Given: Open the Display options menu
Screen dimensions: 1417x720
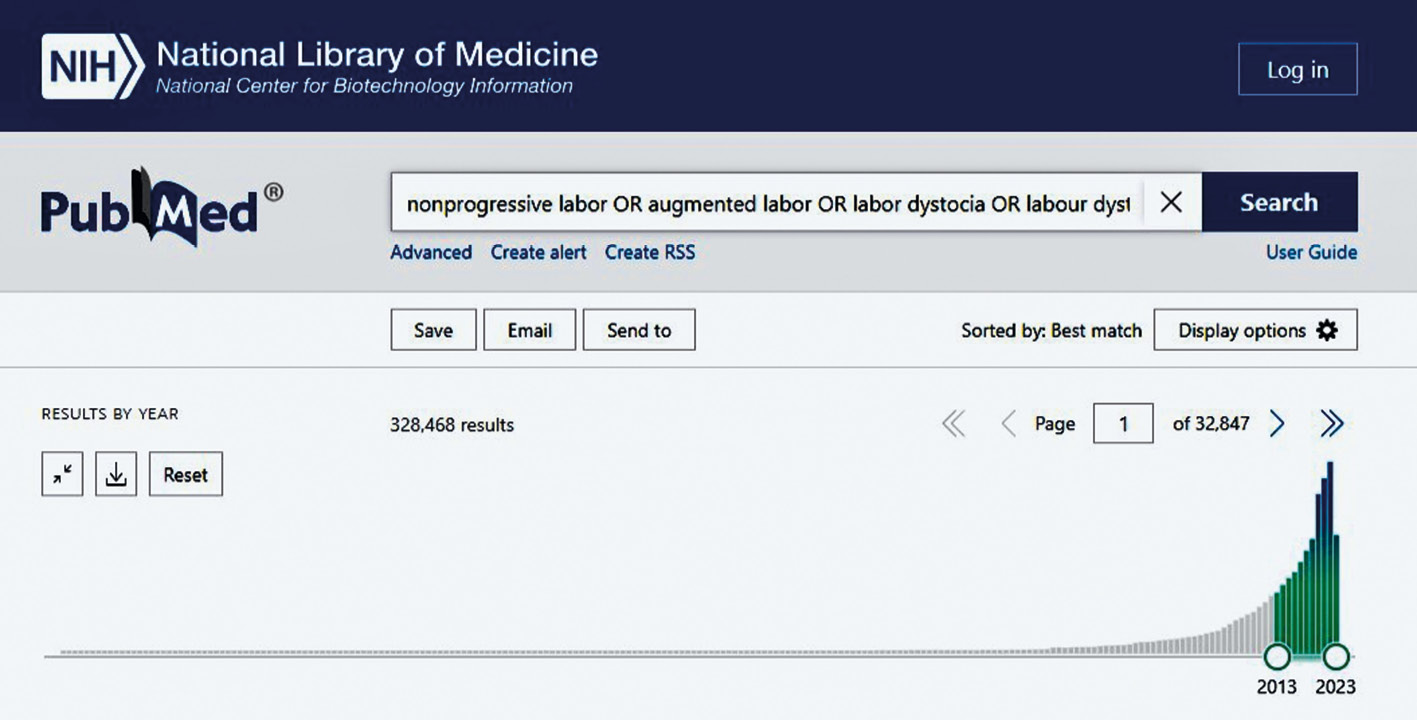Looking at the screenshot, I should click(1255, 331).
